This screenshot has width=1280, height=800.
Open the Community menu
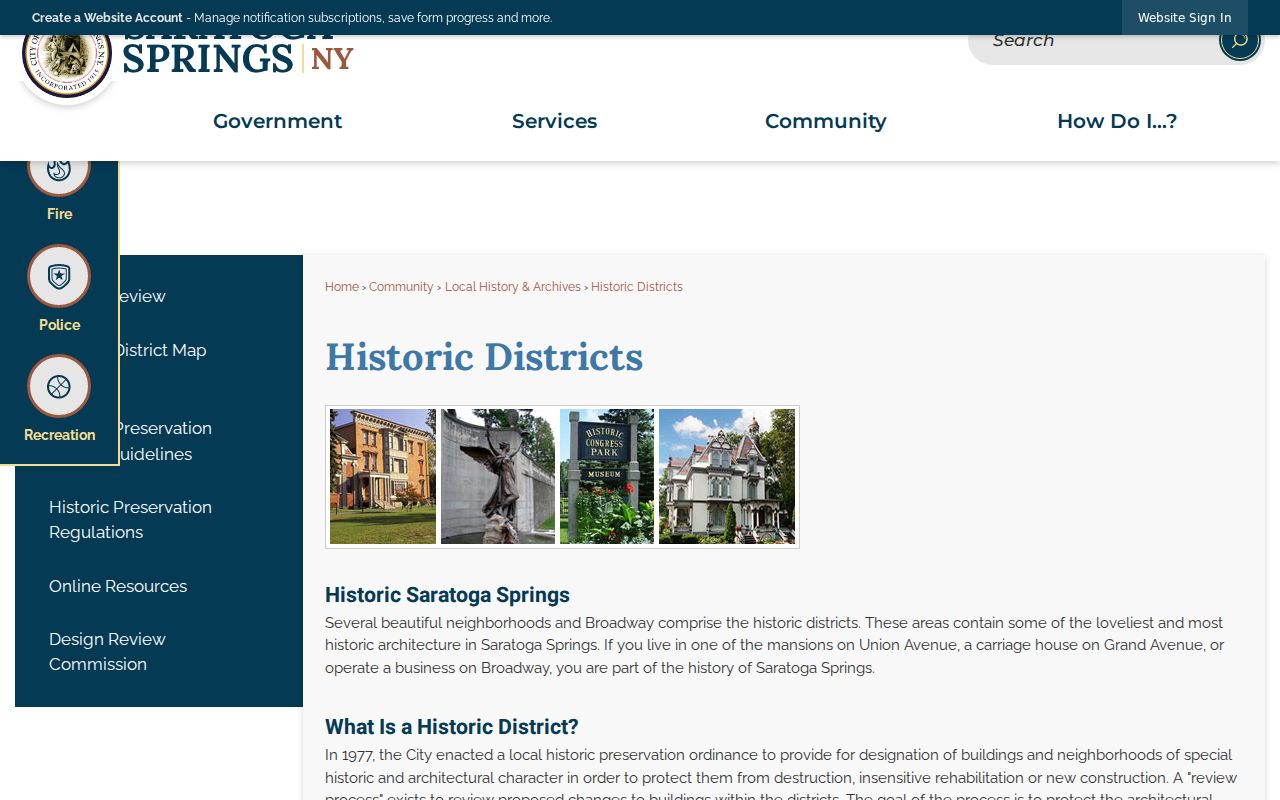coord(825,121)
